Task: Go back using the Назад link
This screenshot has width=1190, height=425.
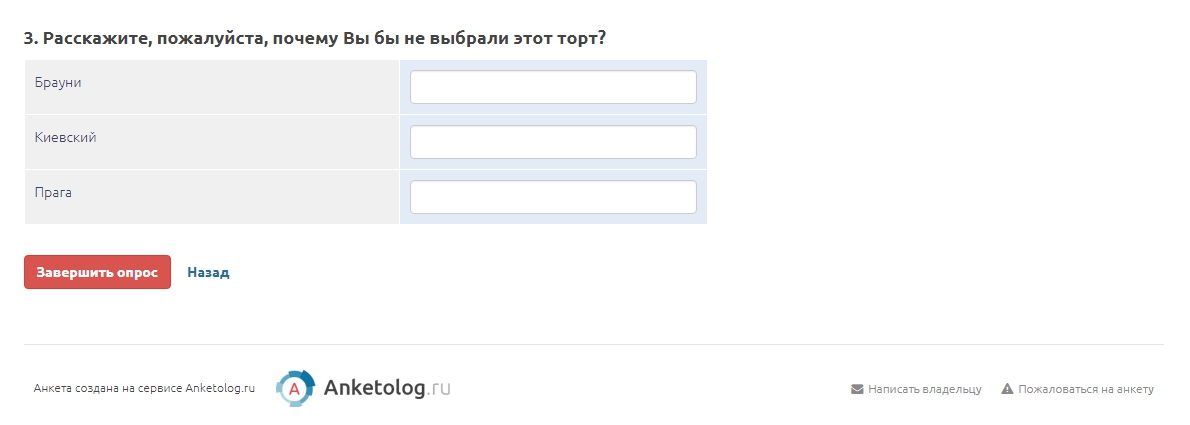Action: coord(208,272)
